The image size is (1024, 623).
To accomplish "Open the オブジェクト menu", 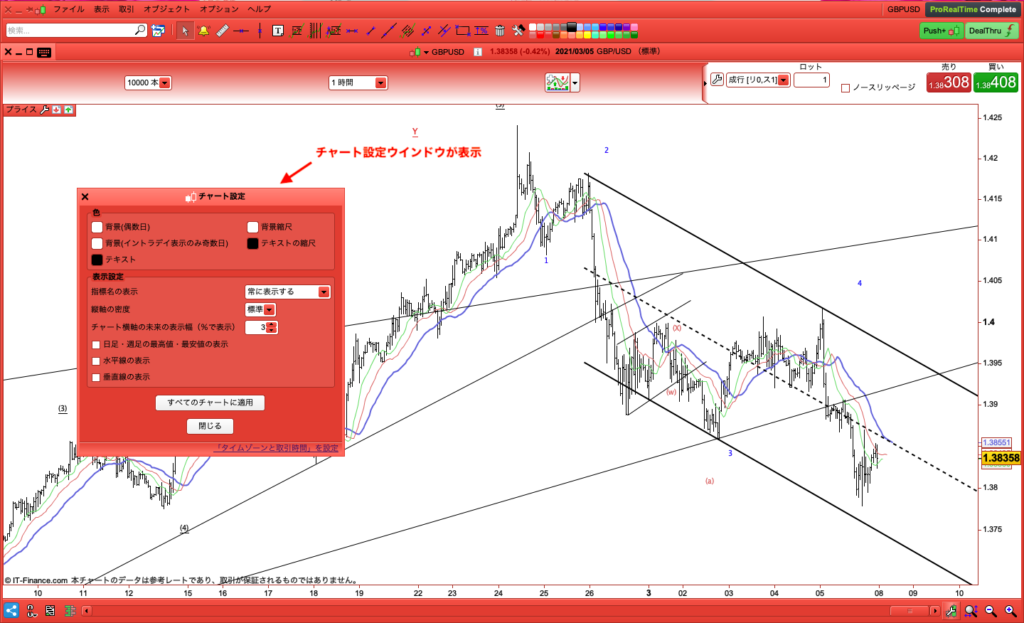I will (167, 9).
